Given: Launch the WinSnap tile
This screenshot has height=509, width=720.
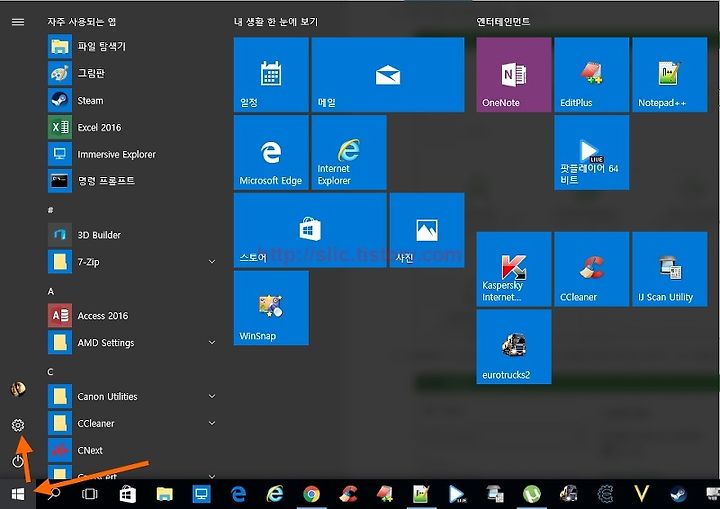Looking at the screenshot, I should pos(271,307).
